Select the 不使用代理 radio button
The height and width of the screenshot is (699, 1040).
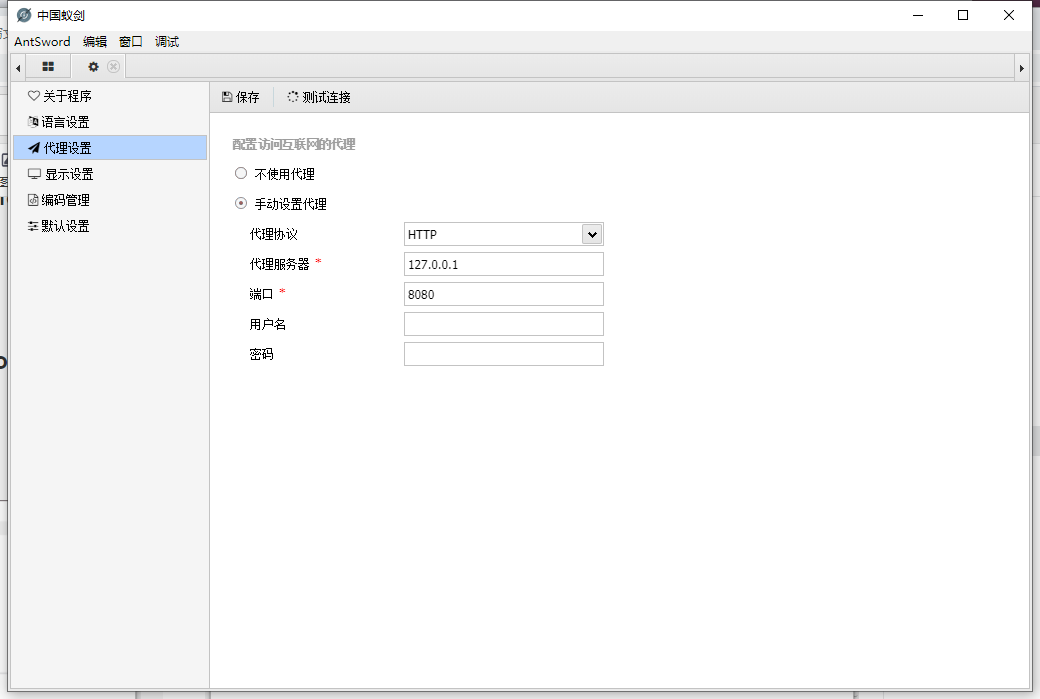[241, 173]
